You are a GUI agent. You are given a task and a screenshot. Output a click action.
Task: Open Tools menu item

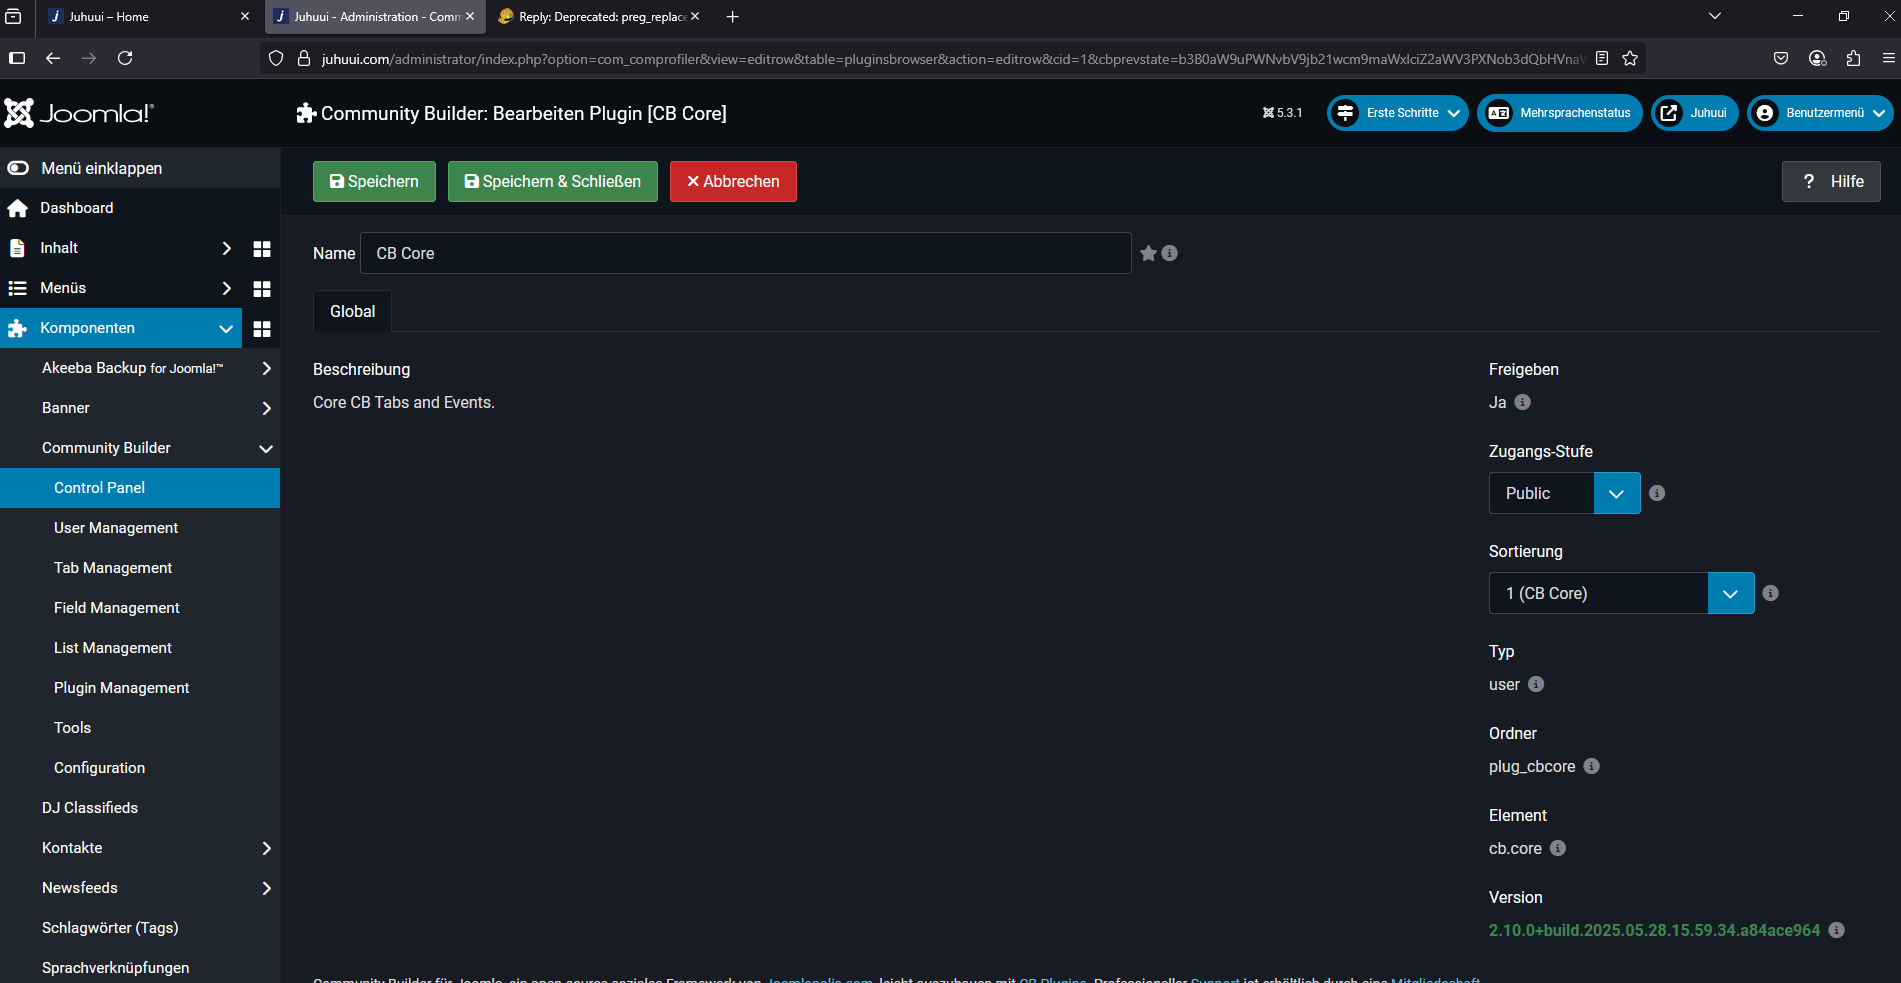point(140,728)
